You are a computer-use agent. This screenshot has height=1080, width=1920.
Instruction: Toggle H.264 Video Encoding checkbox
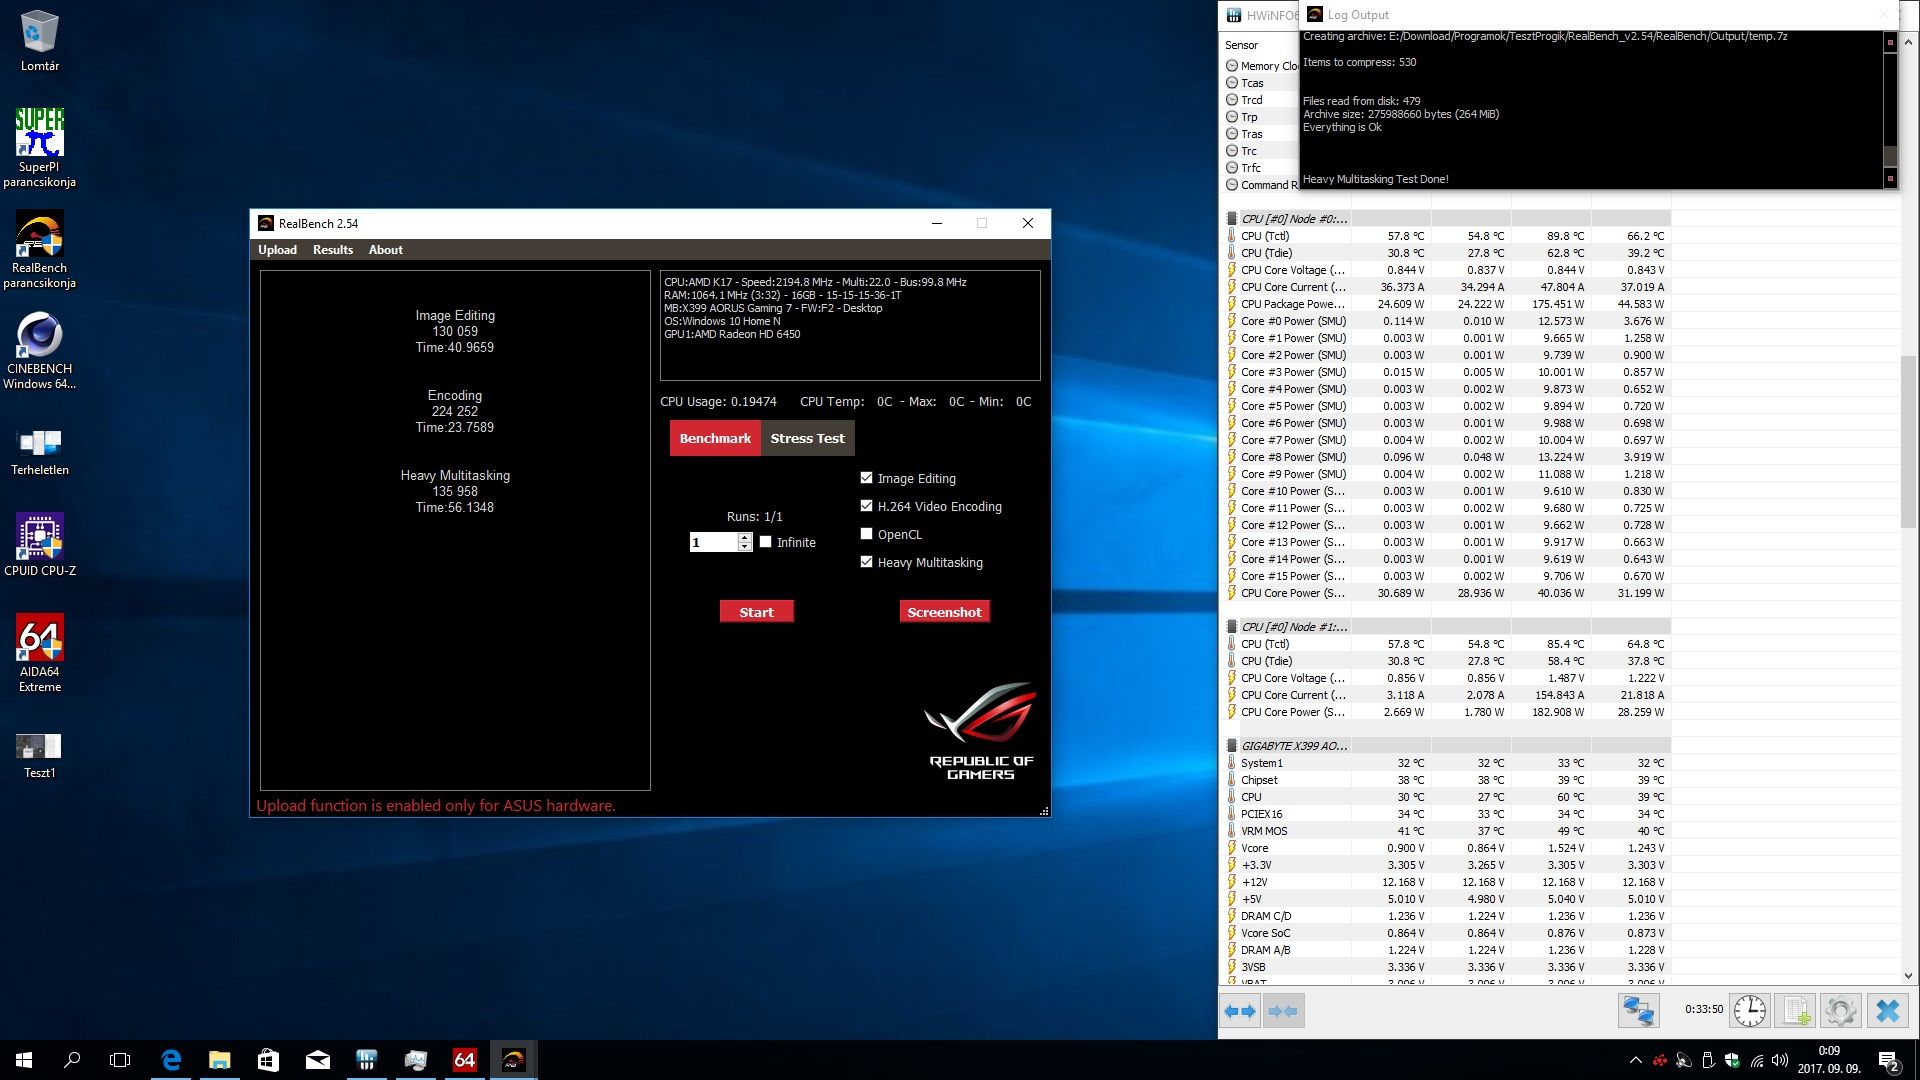pyautogui.click(x=866, y=506)
